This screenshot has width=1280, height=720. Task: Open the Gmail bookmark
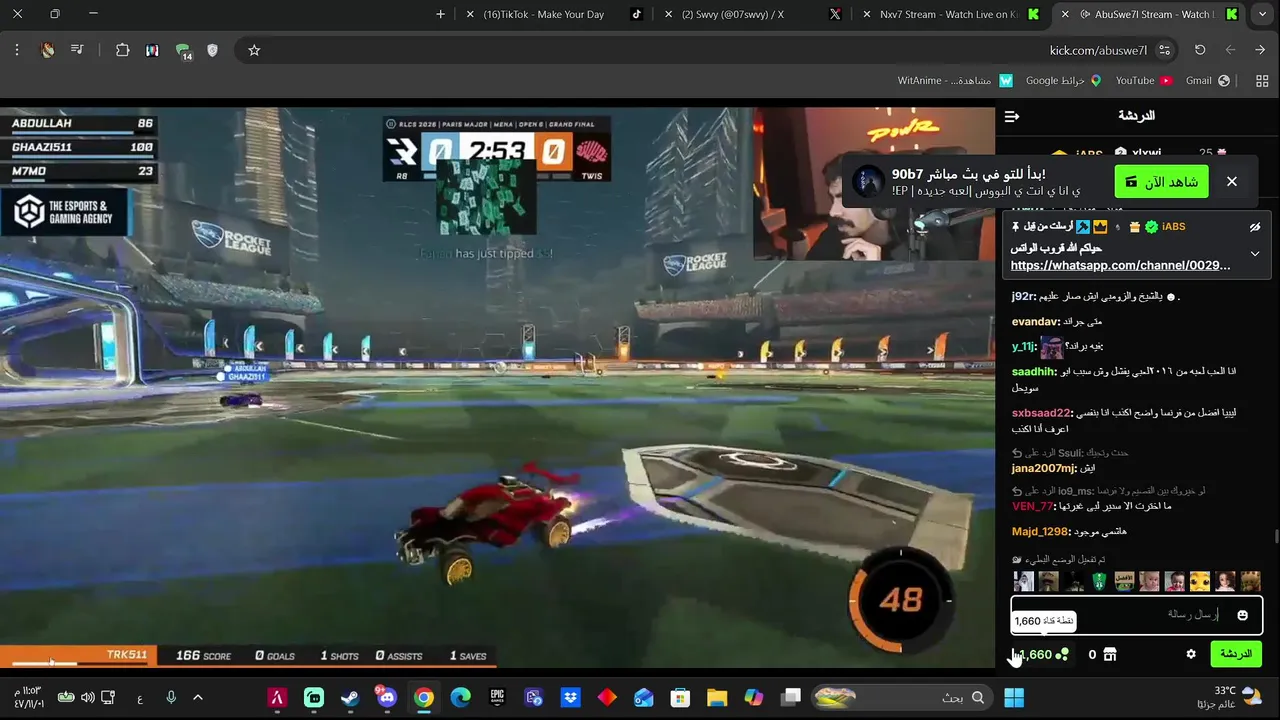[x=1207, y=80]
